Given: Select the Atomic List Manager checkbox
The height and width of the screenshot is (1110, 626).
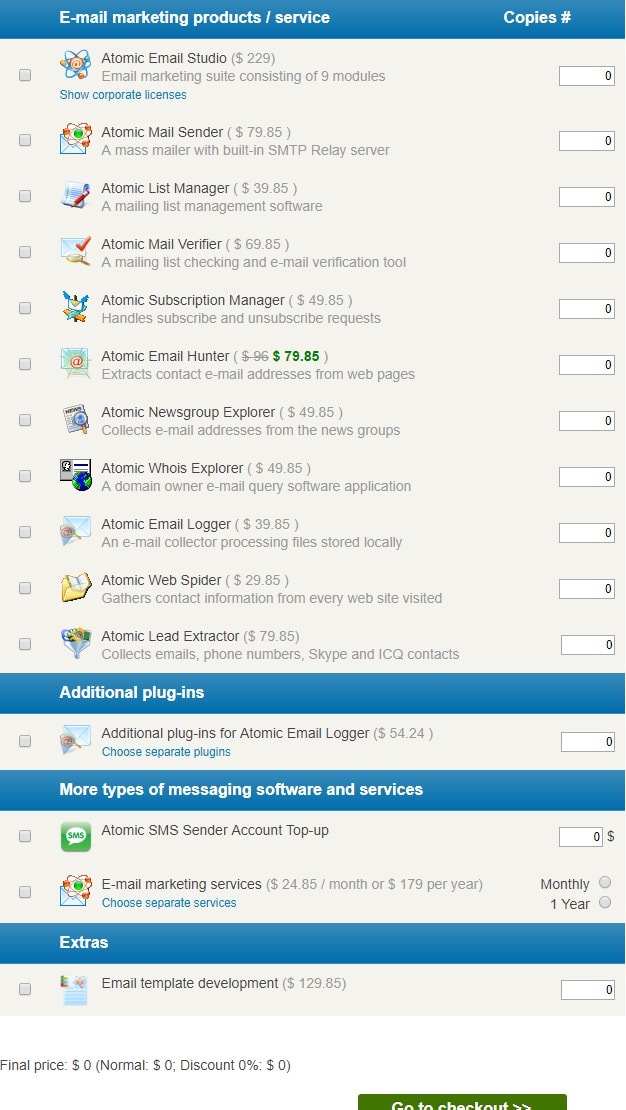Looking at the screenshot, I should point(25,196).
